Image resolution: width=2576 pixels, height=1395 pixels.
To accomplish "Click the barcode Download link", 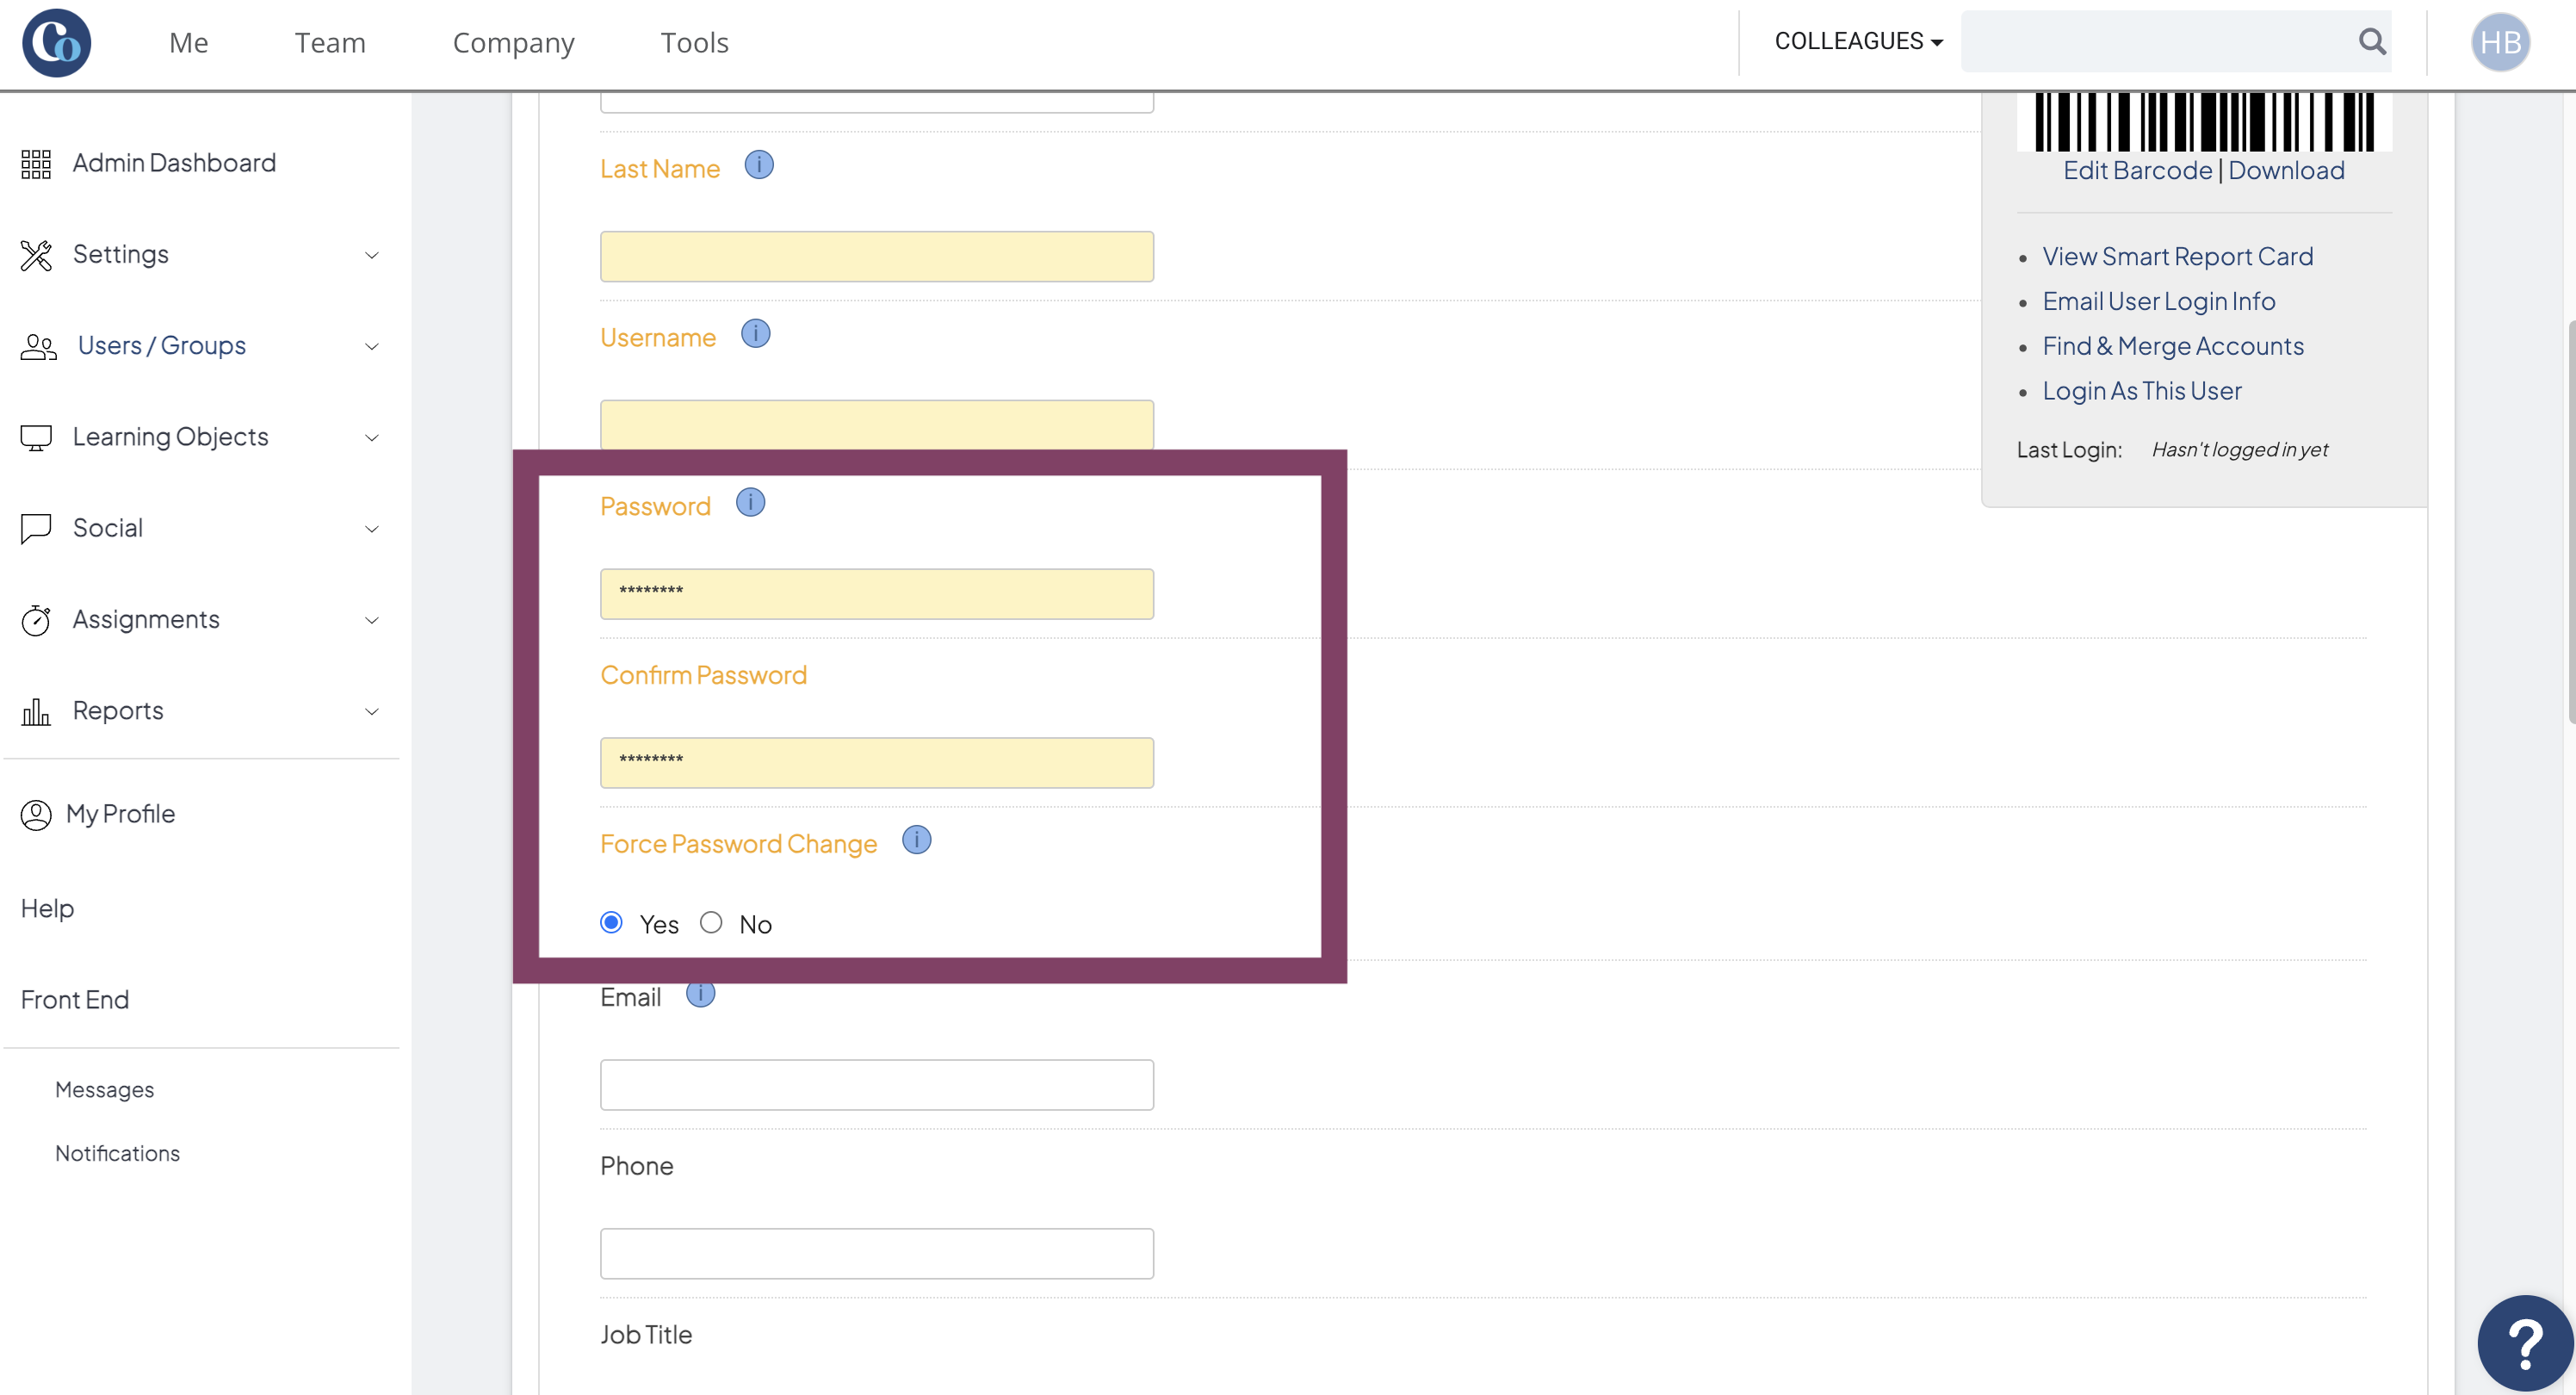I will [x=2286, y=170].
